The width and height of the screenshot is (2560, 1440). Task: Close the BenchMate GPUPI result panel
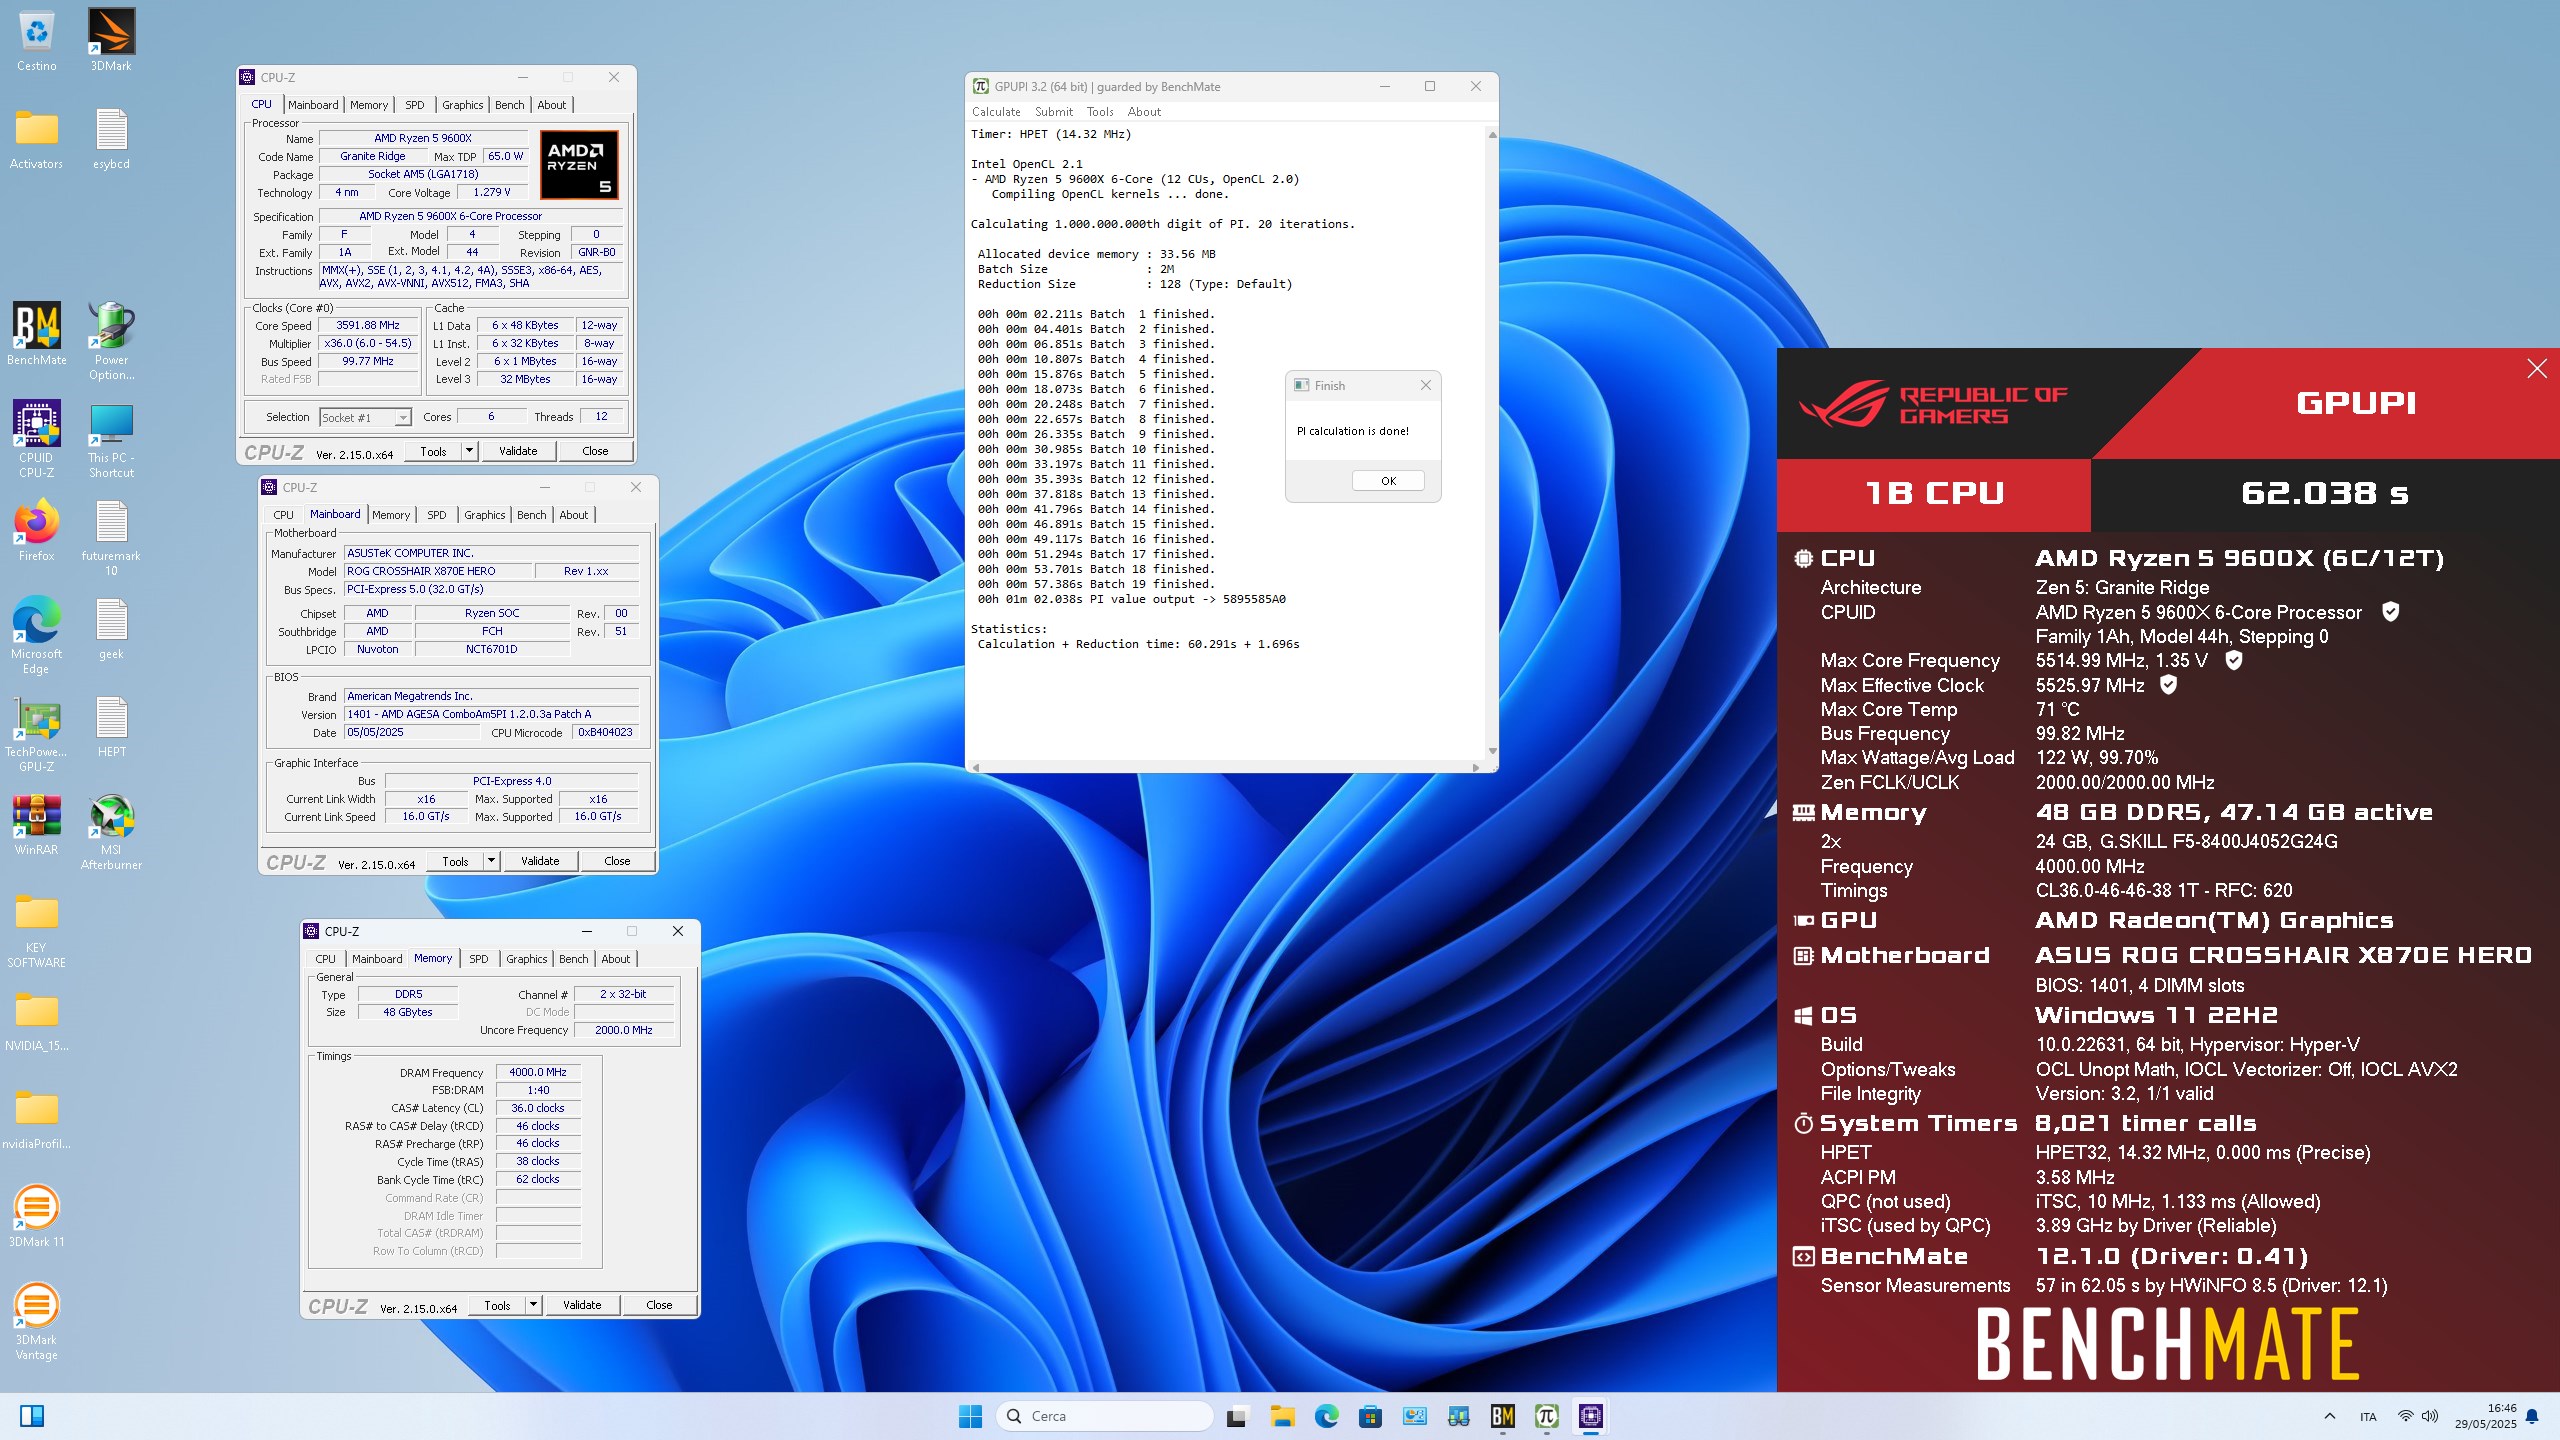[2536, 369]
